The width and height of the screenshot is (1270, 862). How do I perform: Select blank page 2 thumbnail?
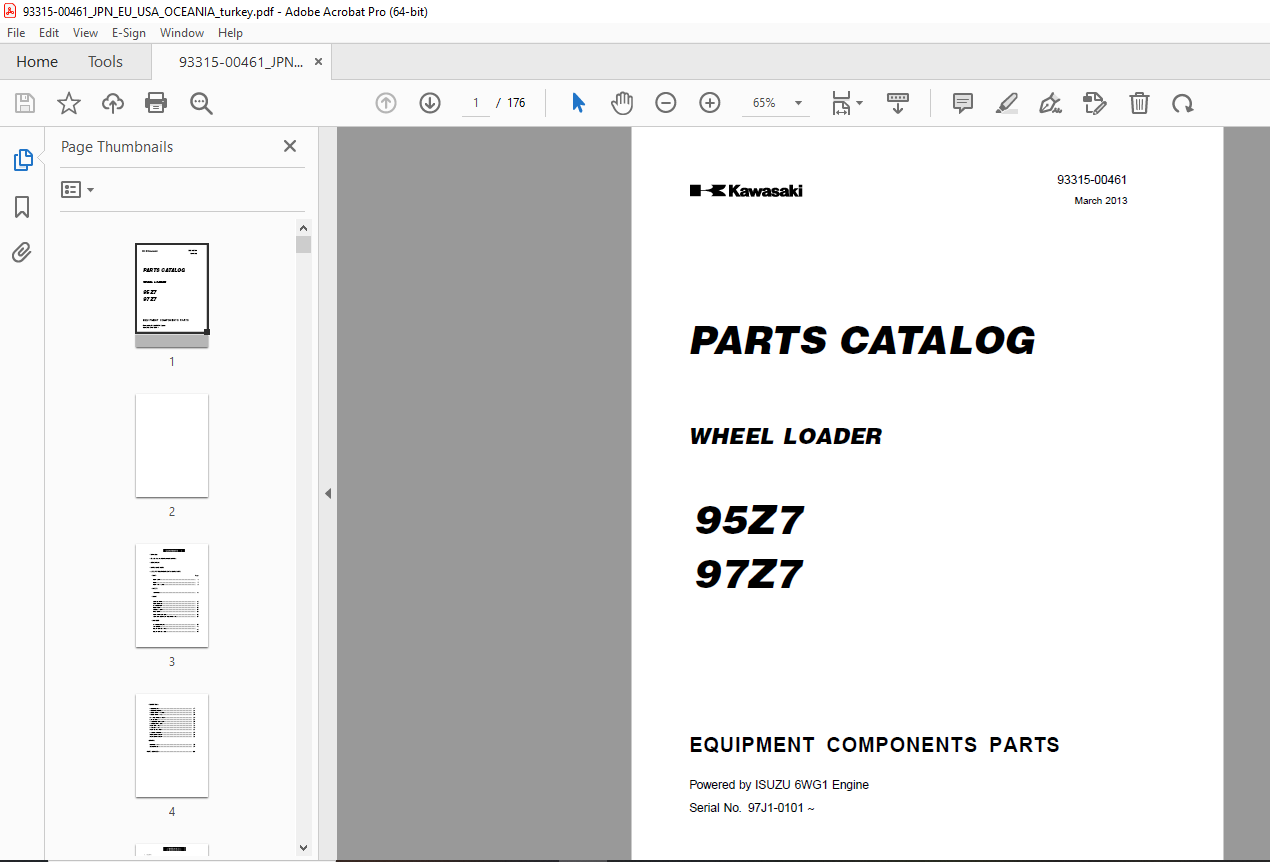172,445
